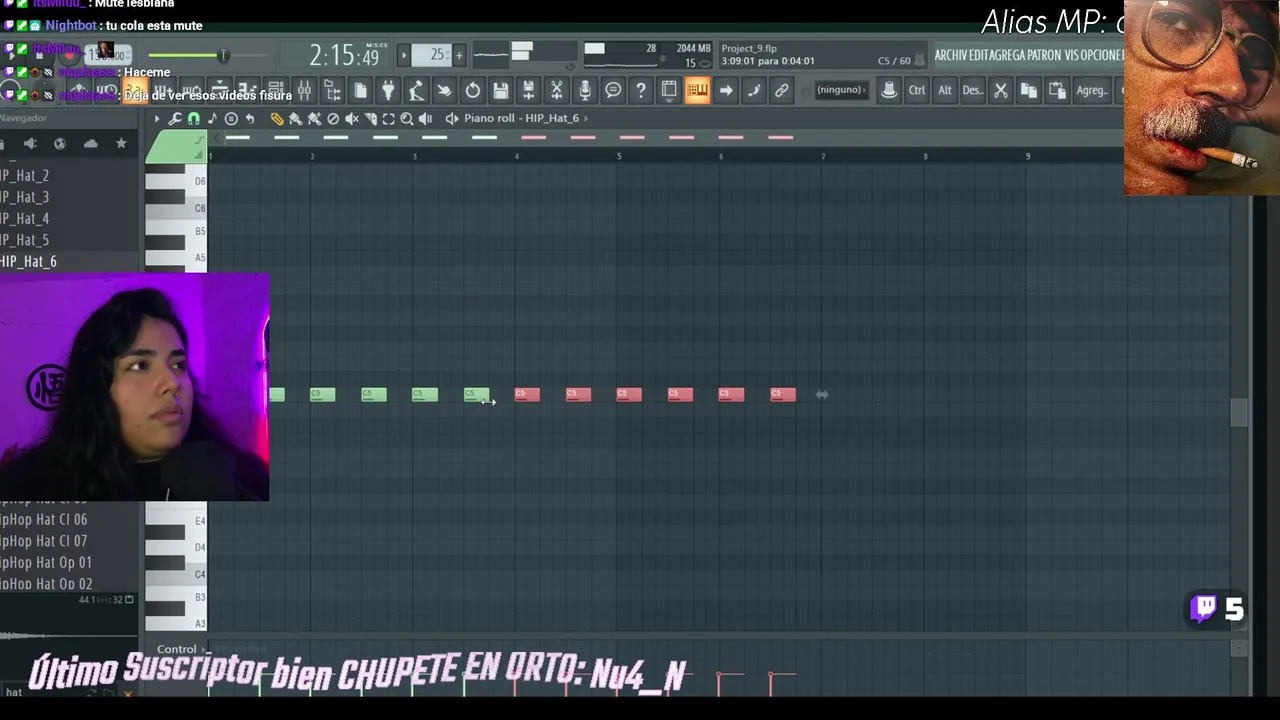Click the Agreg.. button

pos(1091,91)
